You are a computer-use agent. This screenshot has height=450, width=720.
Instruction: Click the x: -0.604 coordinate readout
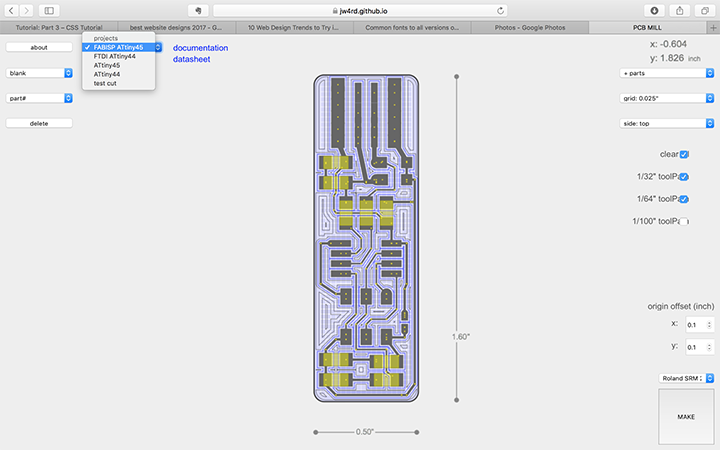tap(668, 44)
